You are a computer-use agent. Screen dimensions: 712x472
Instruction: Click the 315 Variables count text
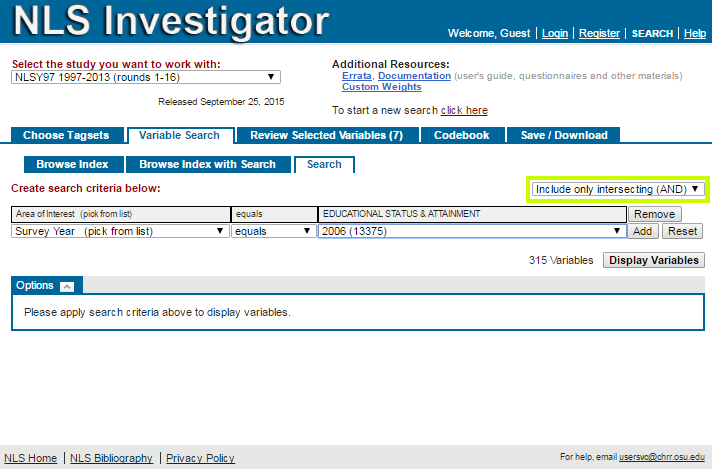pyautogui.click(x=561, y=260)
